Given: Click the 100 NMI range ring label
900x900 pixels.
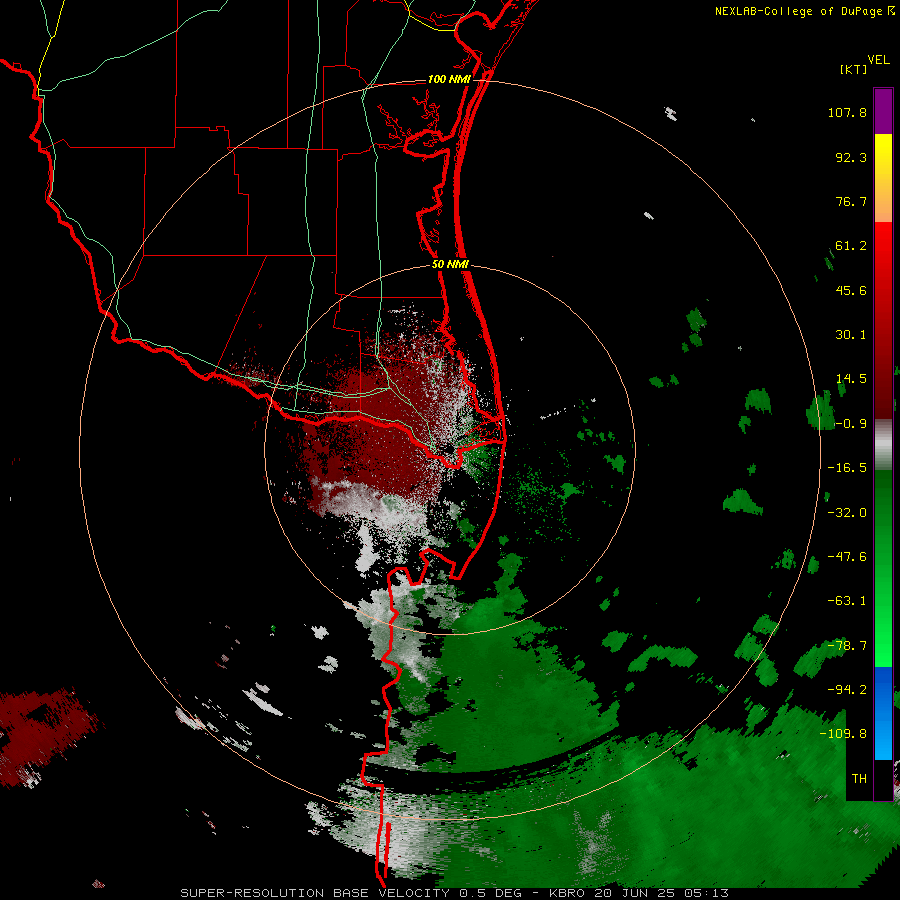Looking at the screenshot, I should click(449, 79).
